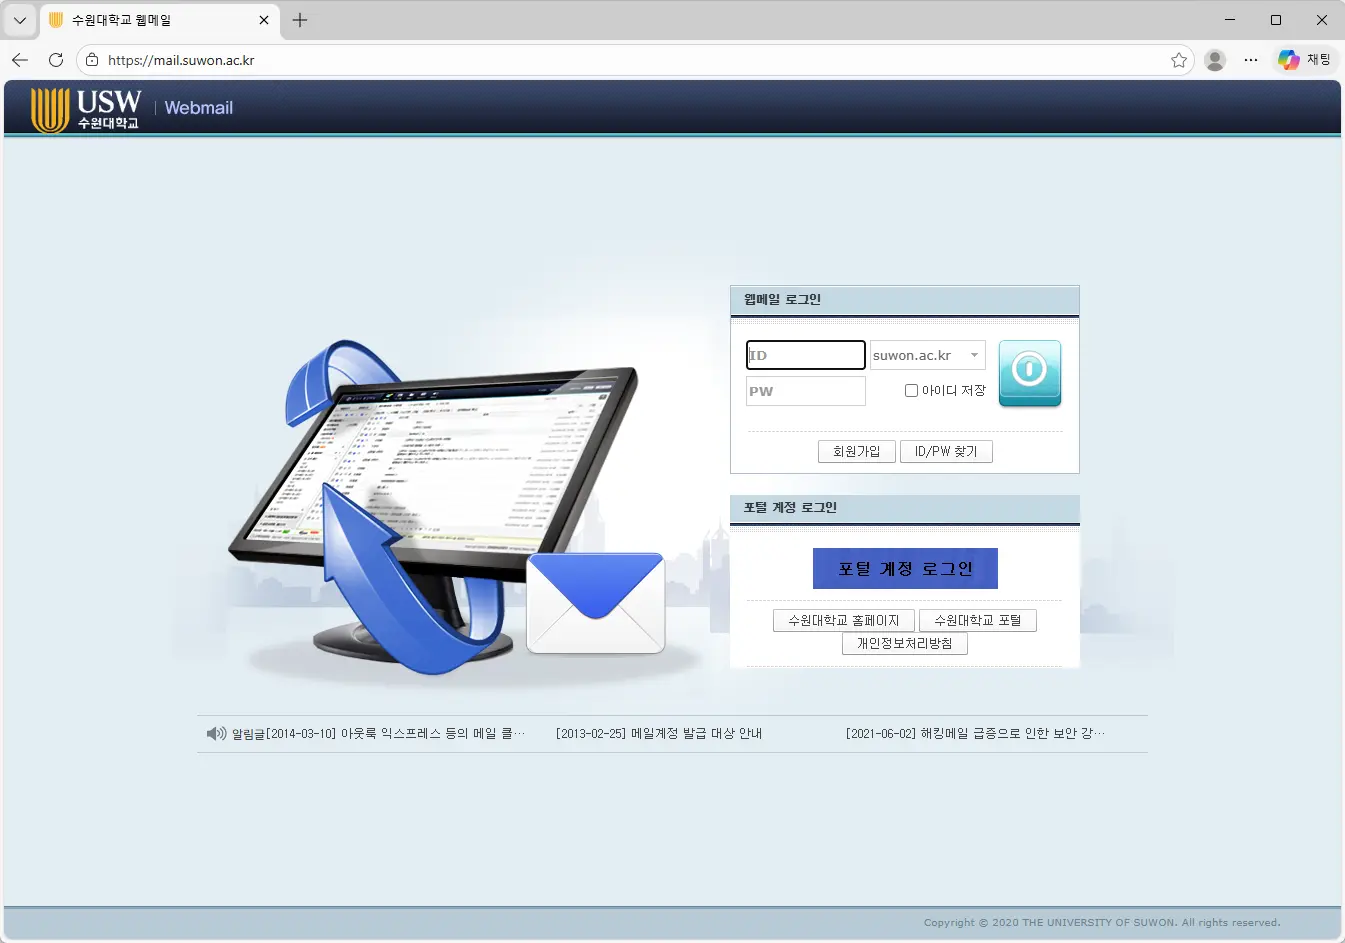Refresh the webmail page

point(56,60)
